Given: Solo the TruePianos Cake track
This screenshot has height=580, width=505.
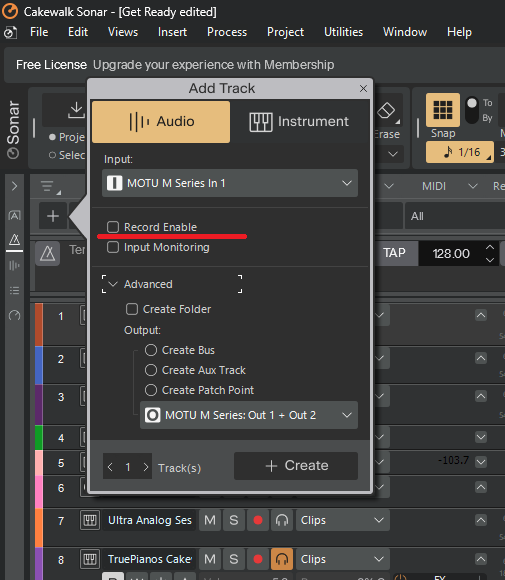Looking at the screenshot, I should click(234, 559).
